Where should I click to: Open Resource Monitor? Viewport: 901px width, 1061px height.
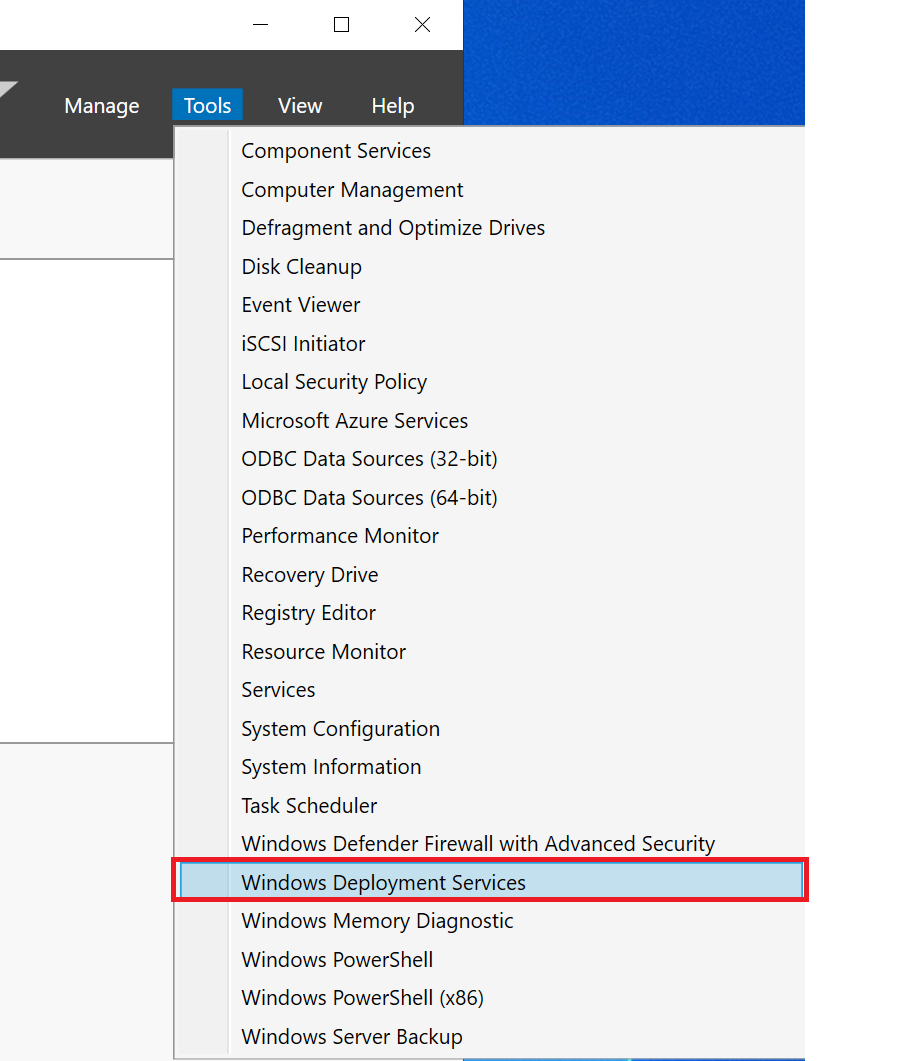(x=323, y=651)
